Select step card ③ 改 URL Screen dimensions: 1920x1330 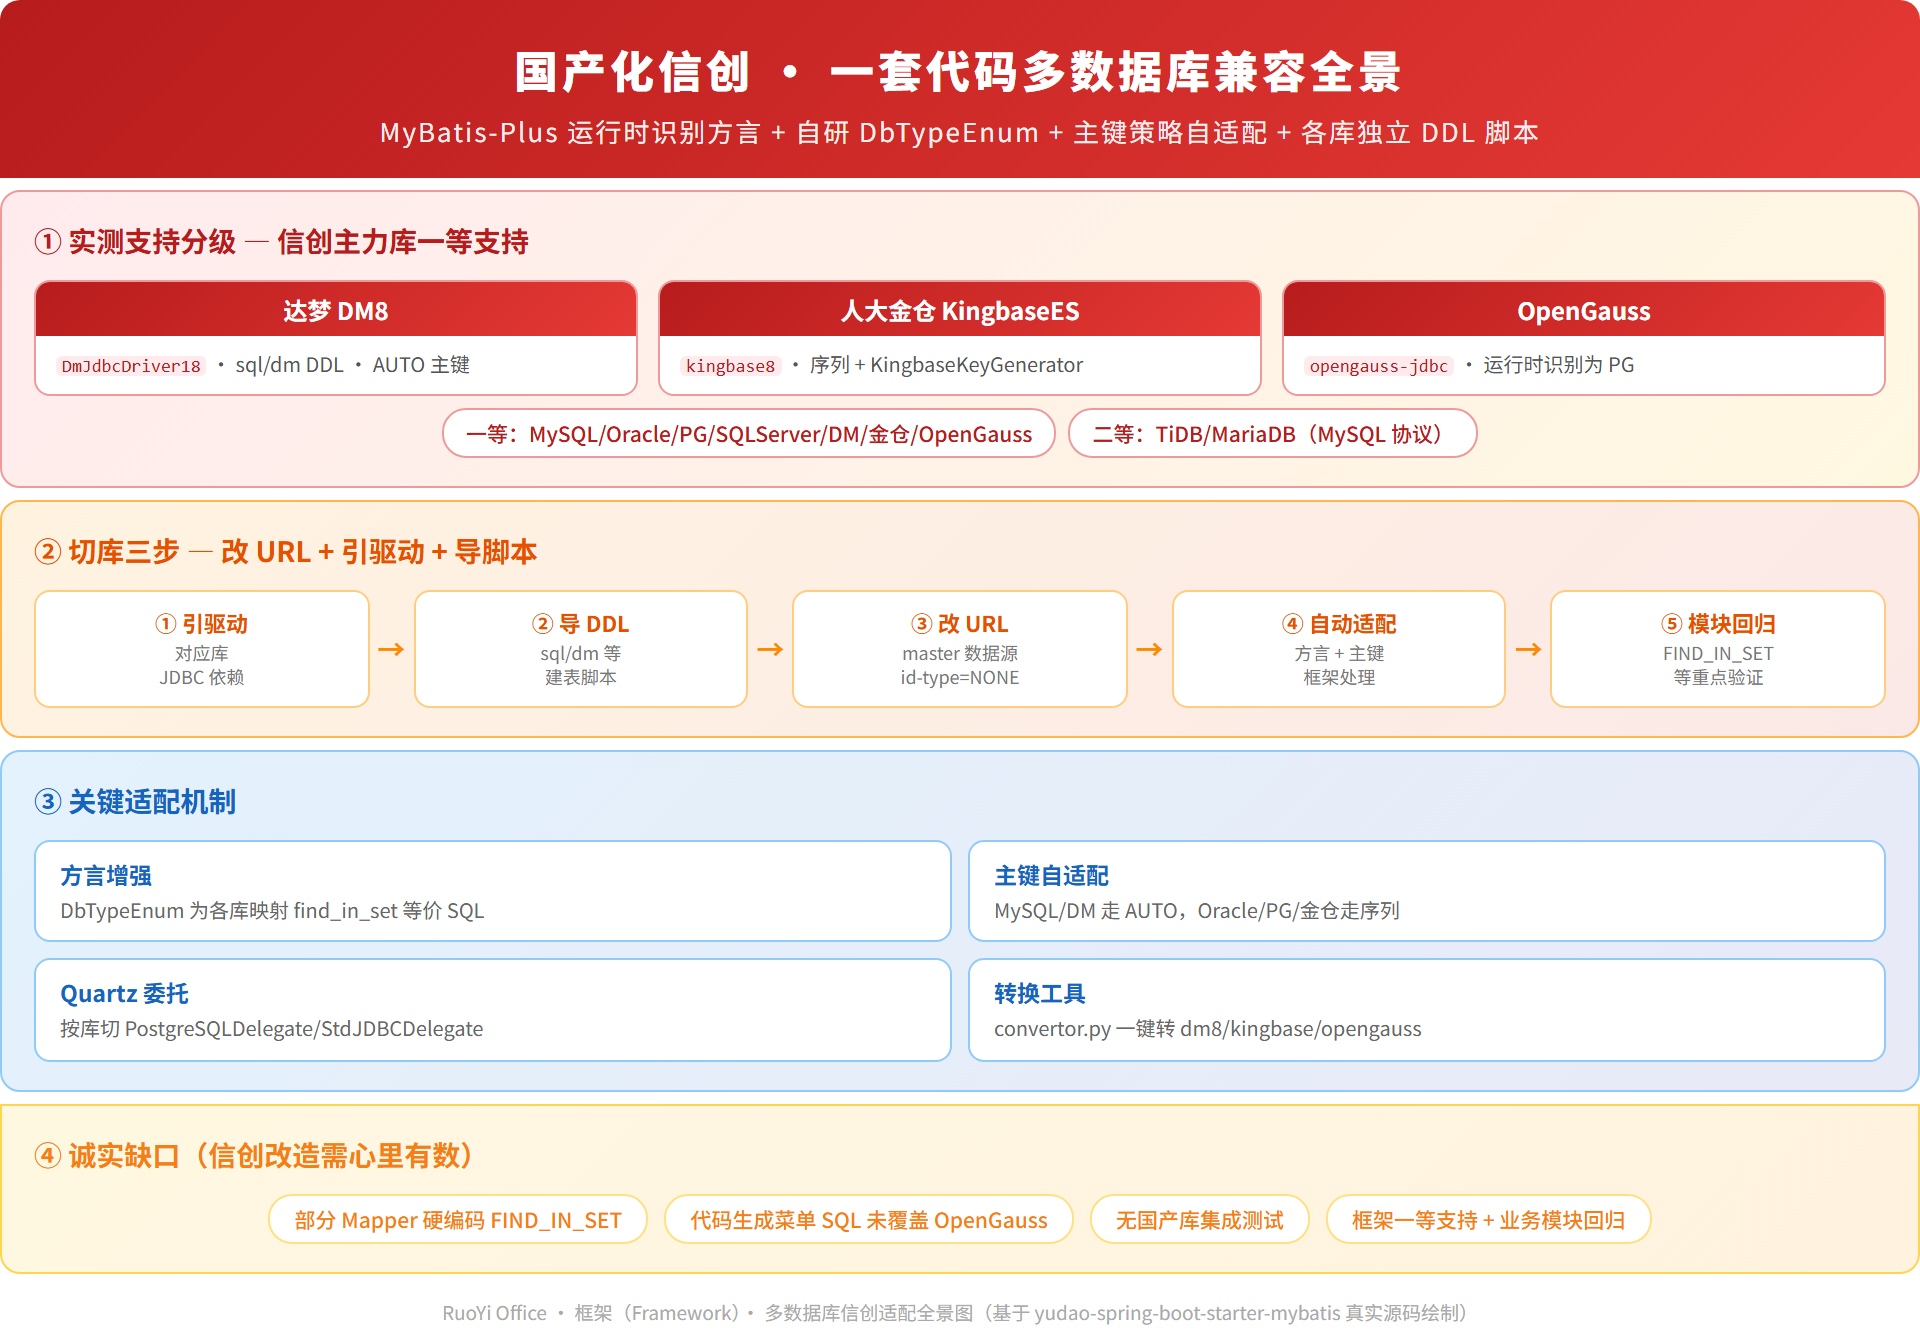click(960, 649)
